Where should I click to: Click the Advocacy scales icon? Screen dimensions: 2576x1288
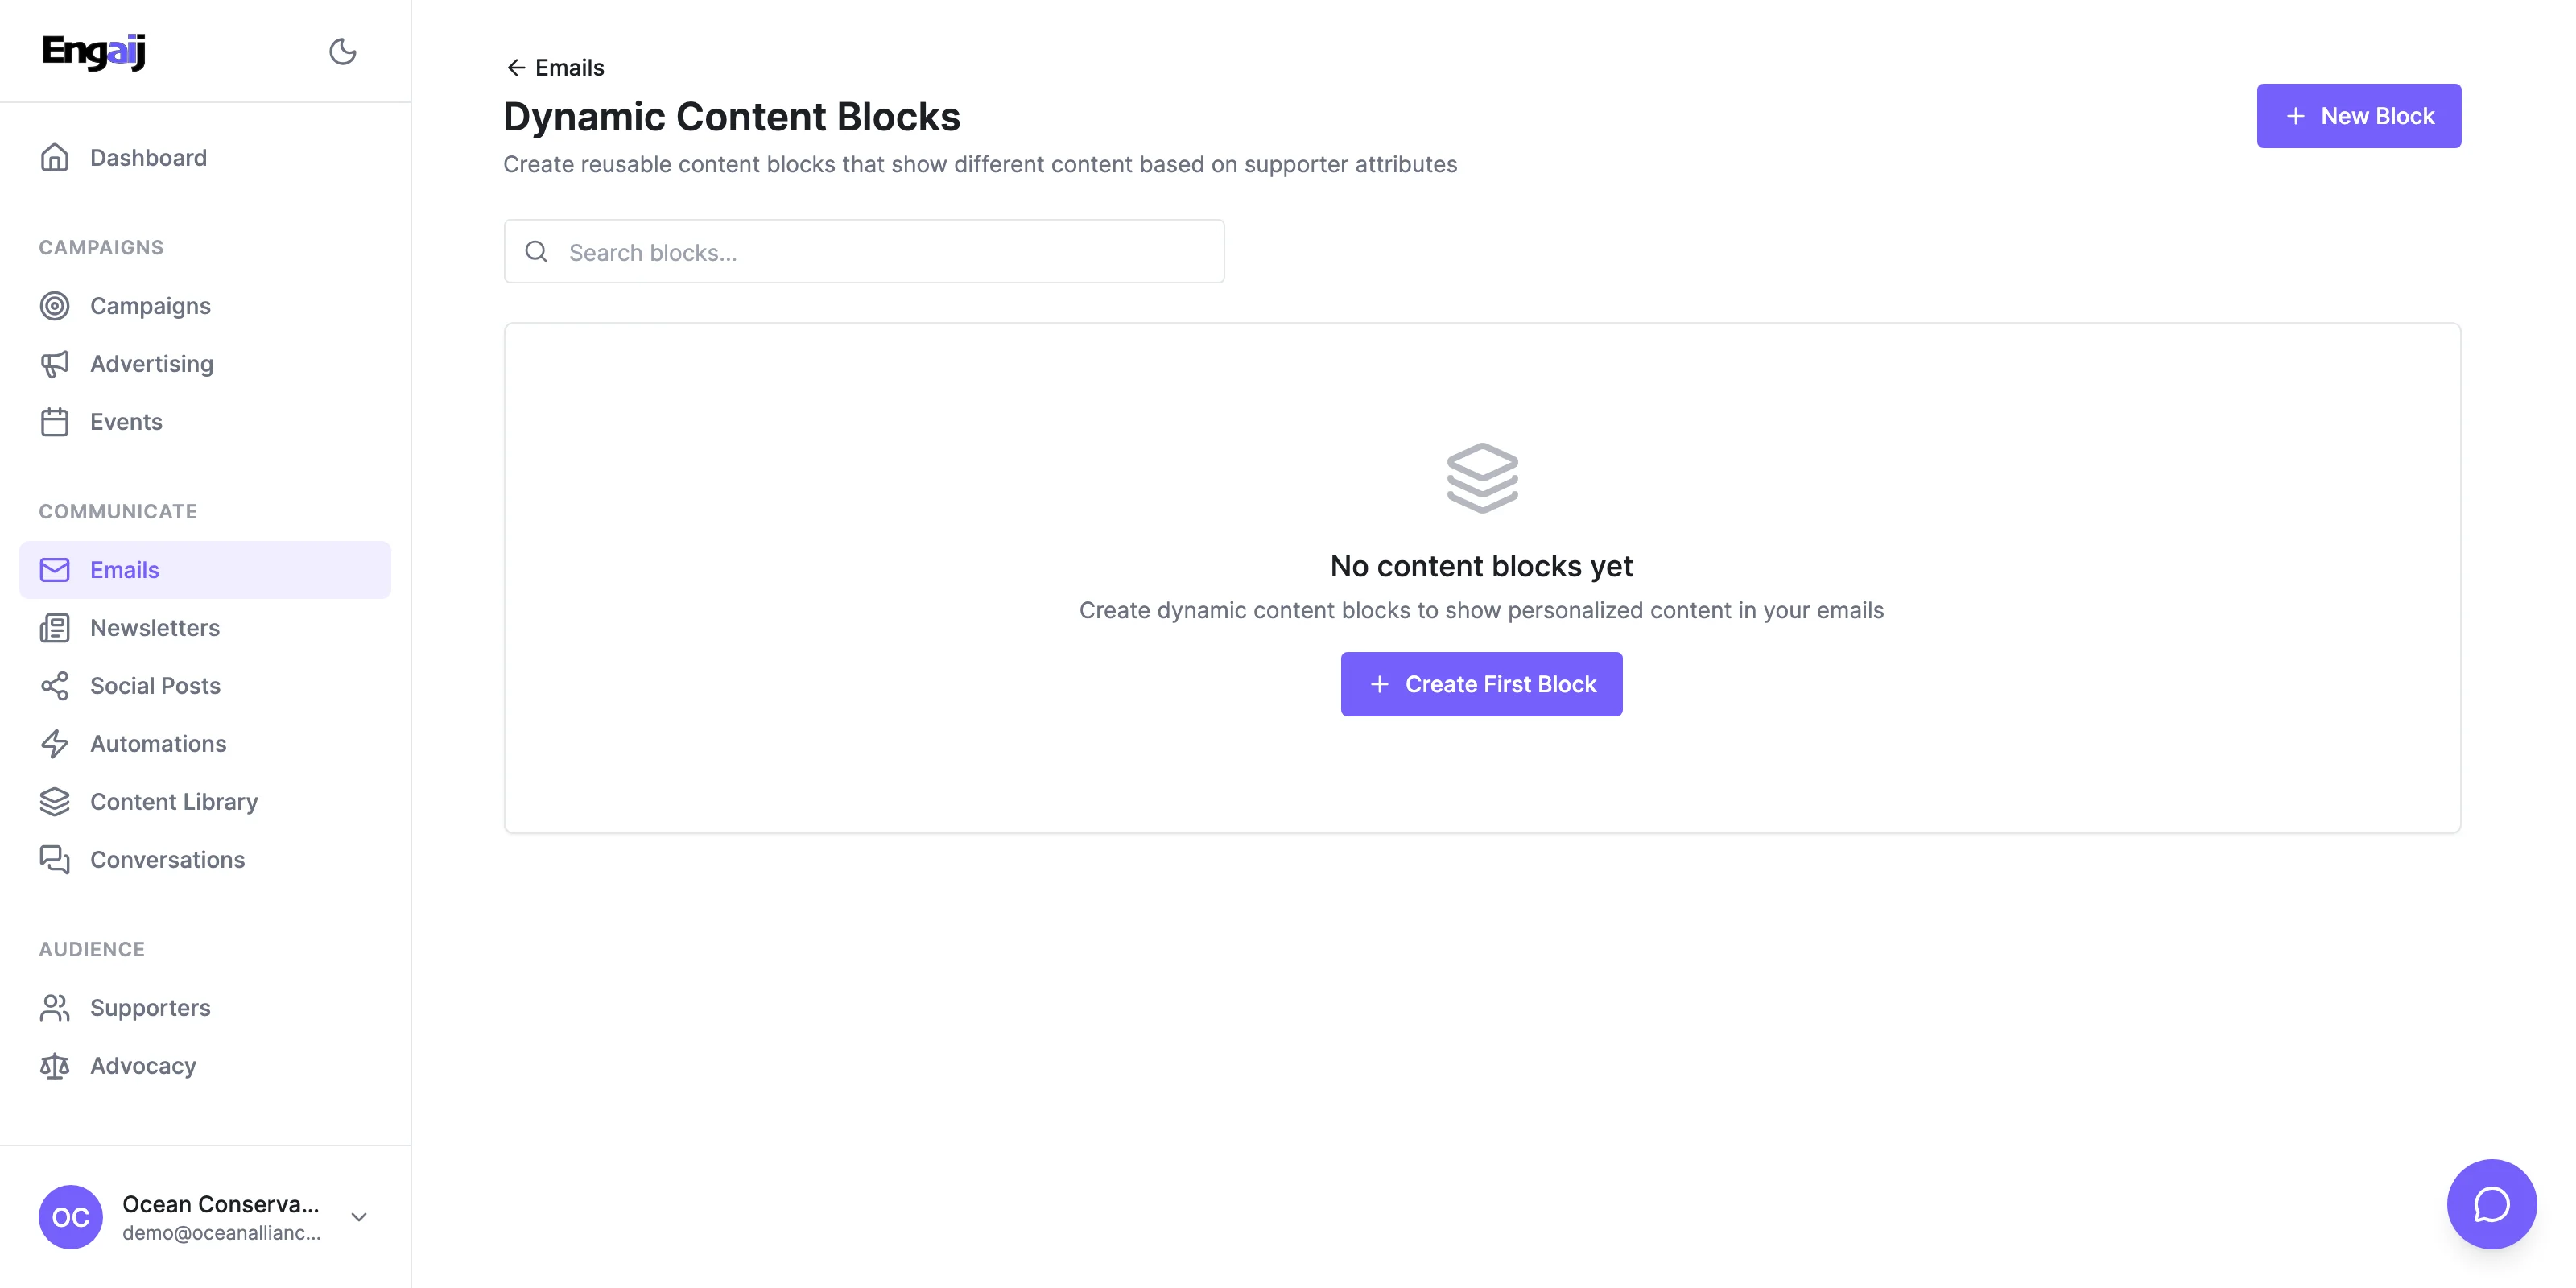coord(55,1066)
